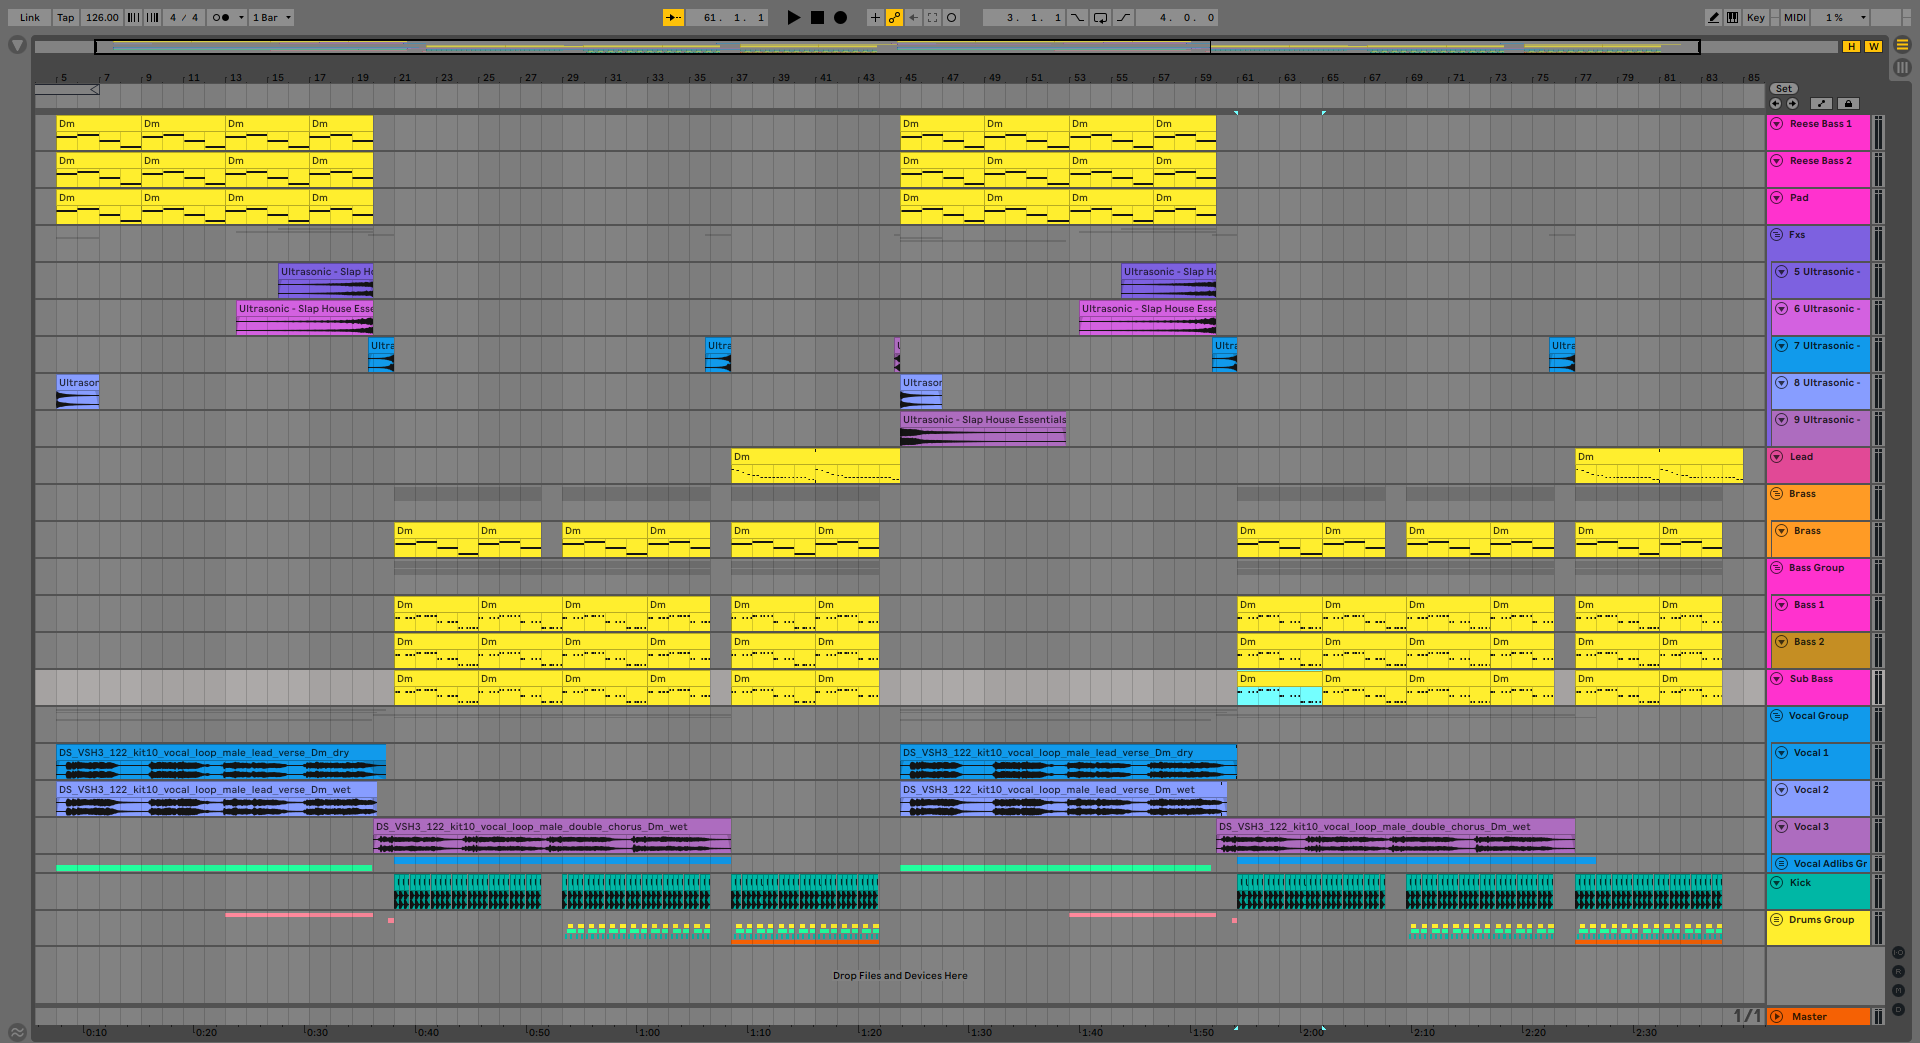Open the browser with the triangle icon
The width and height of the screenshot is (1920, 1043).
17,45
